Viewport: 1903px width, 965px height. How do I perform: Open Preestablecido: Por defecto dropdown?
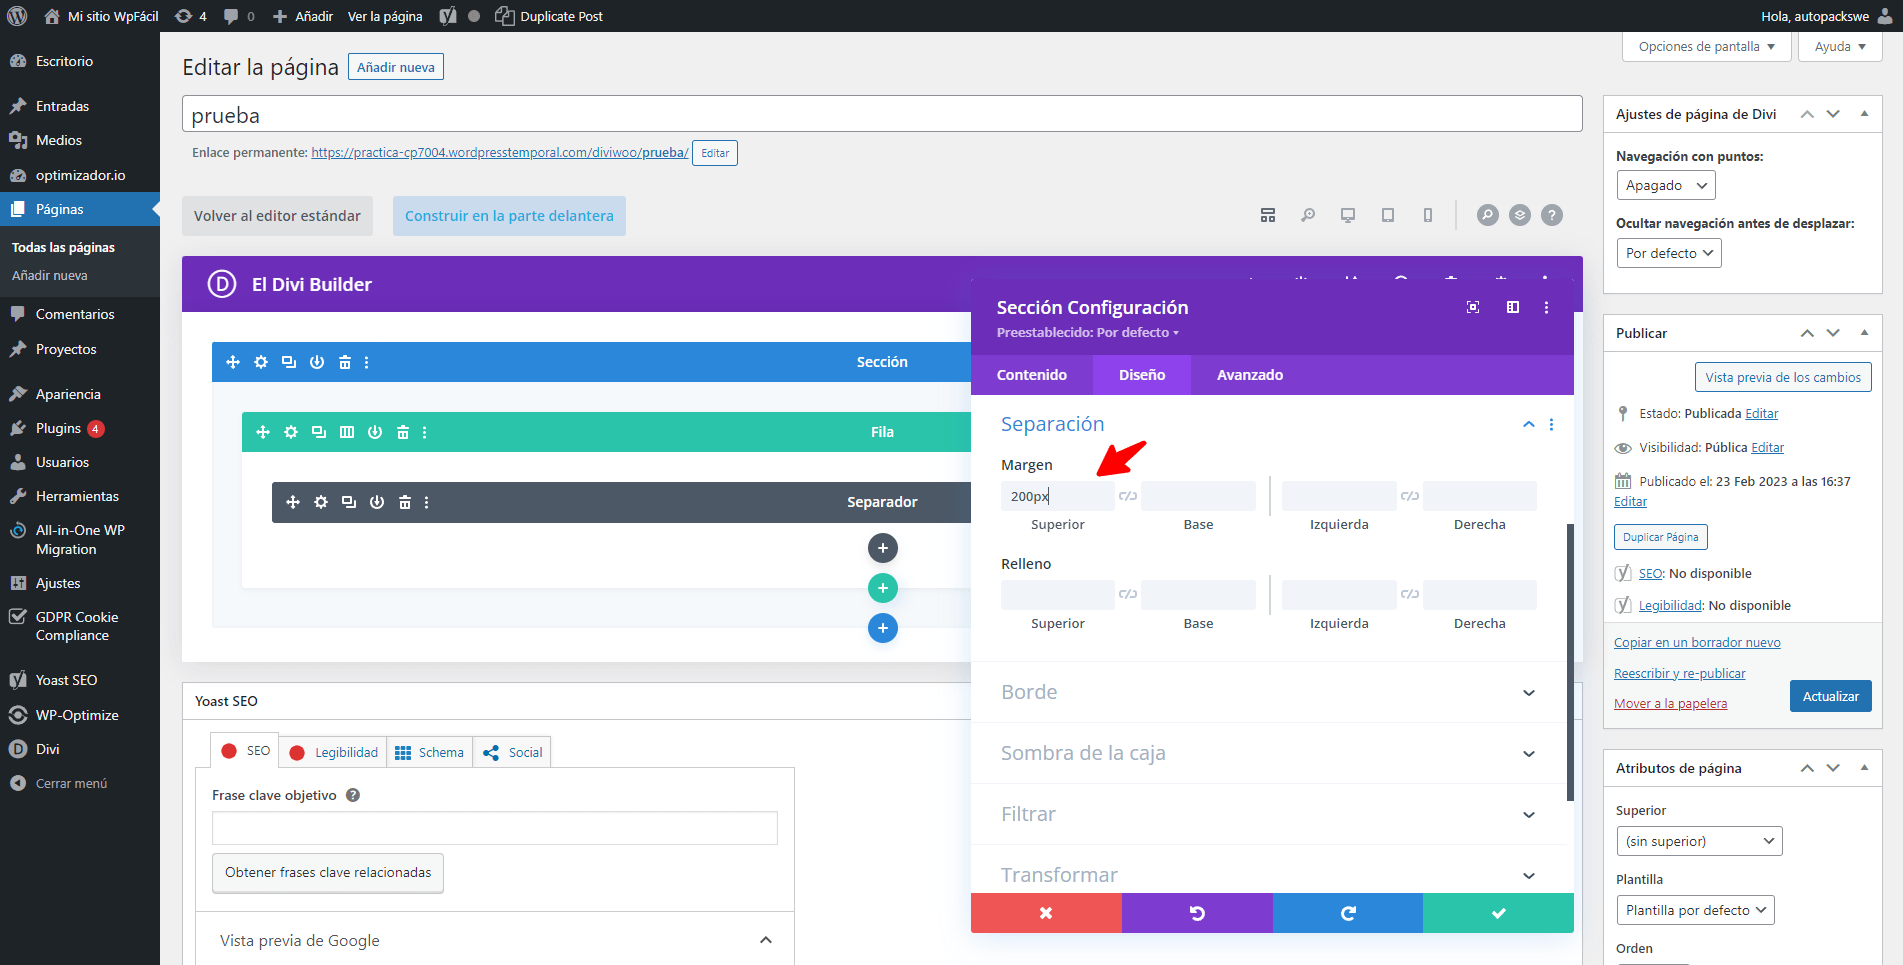point(1088,333)
